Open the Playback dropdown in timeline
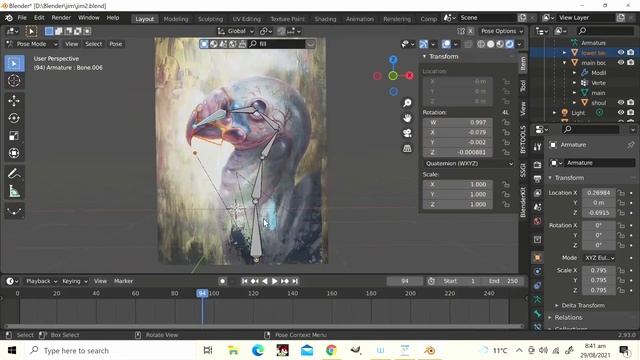The image size is (640, 360). tap(41, 281)
